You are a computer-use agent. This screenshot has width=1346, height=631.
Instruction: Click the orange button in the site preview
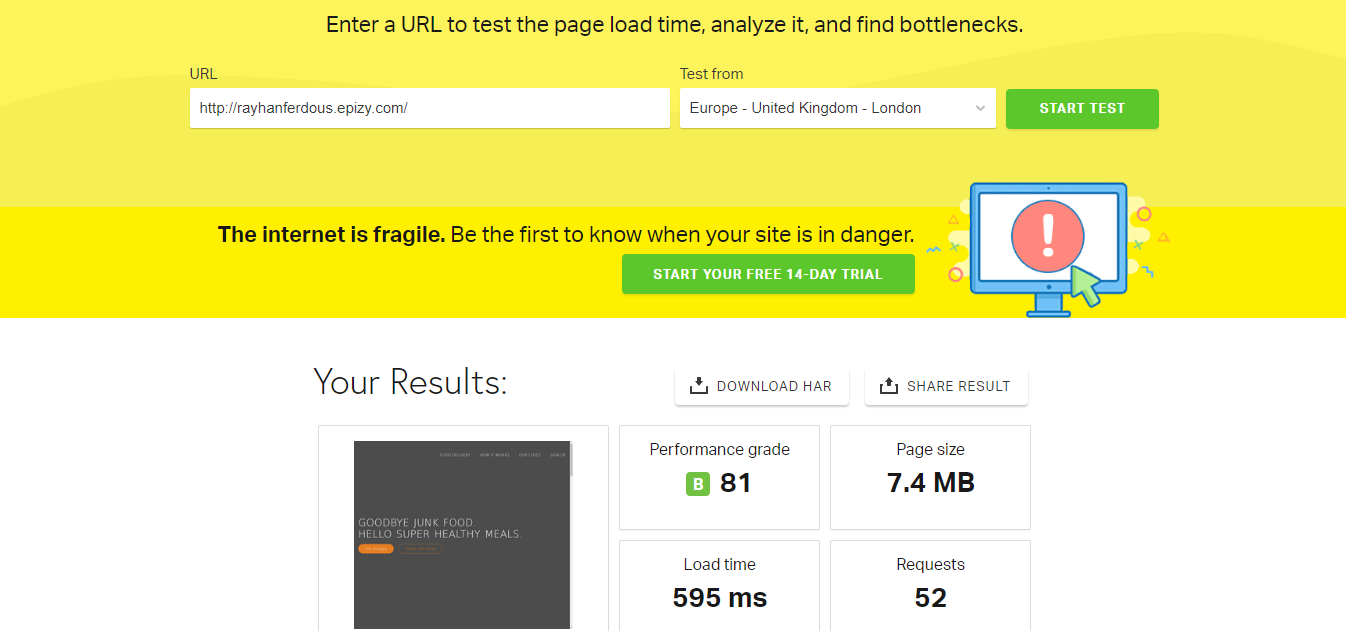pos(375,549)
